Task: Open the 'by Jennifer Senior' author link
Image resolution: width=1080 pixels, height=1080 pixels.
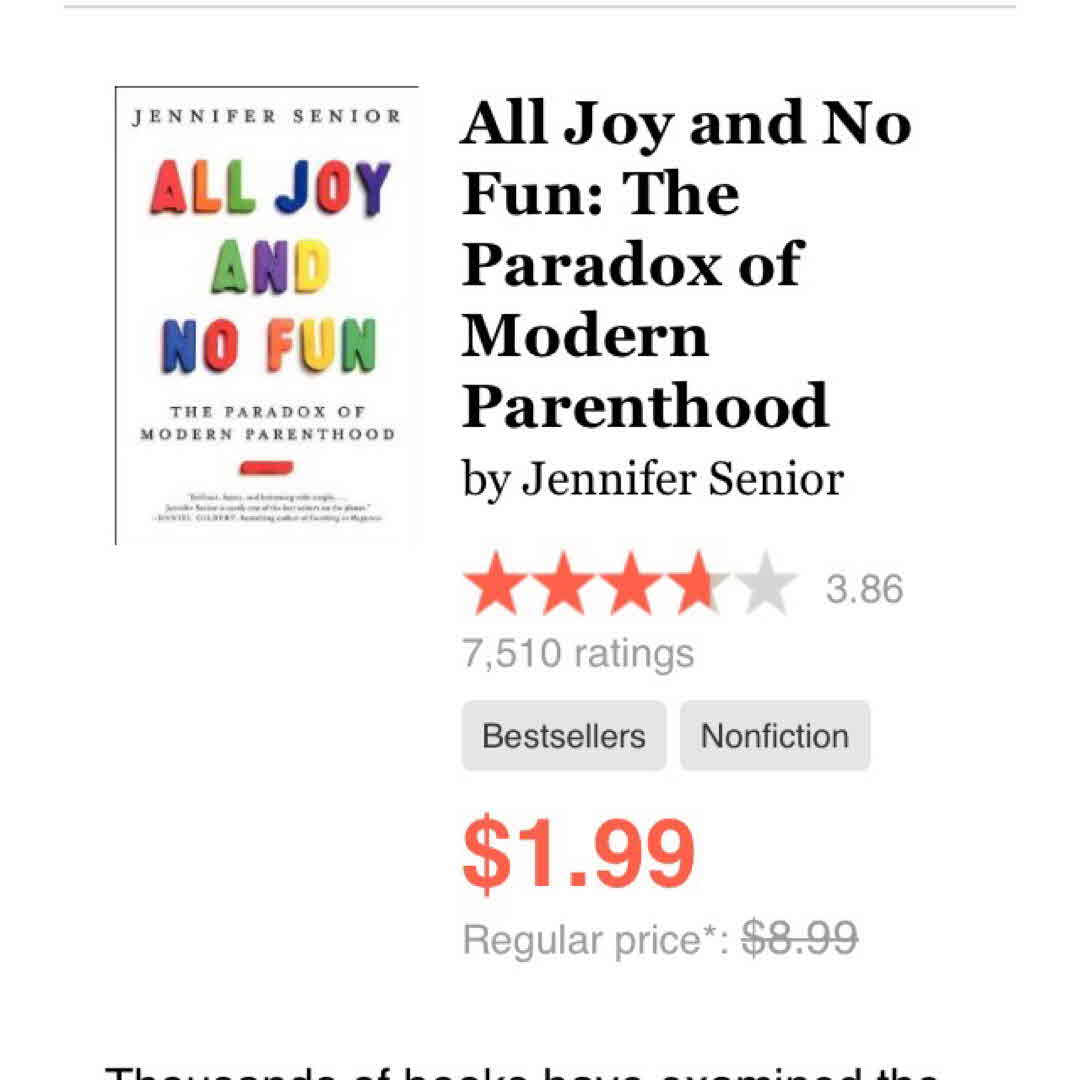Action: 652,479
